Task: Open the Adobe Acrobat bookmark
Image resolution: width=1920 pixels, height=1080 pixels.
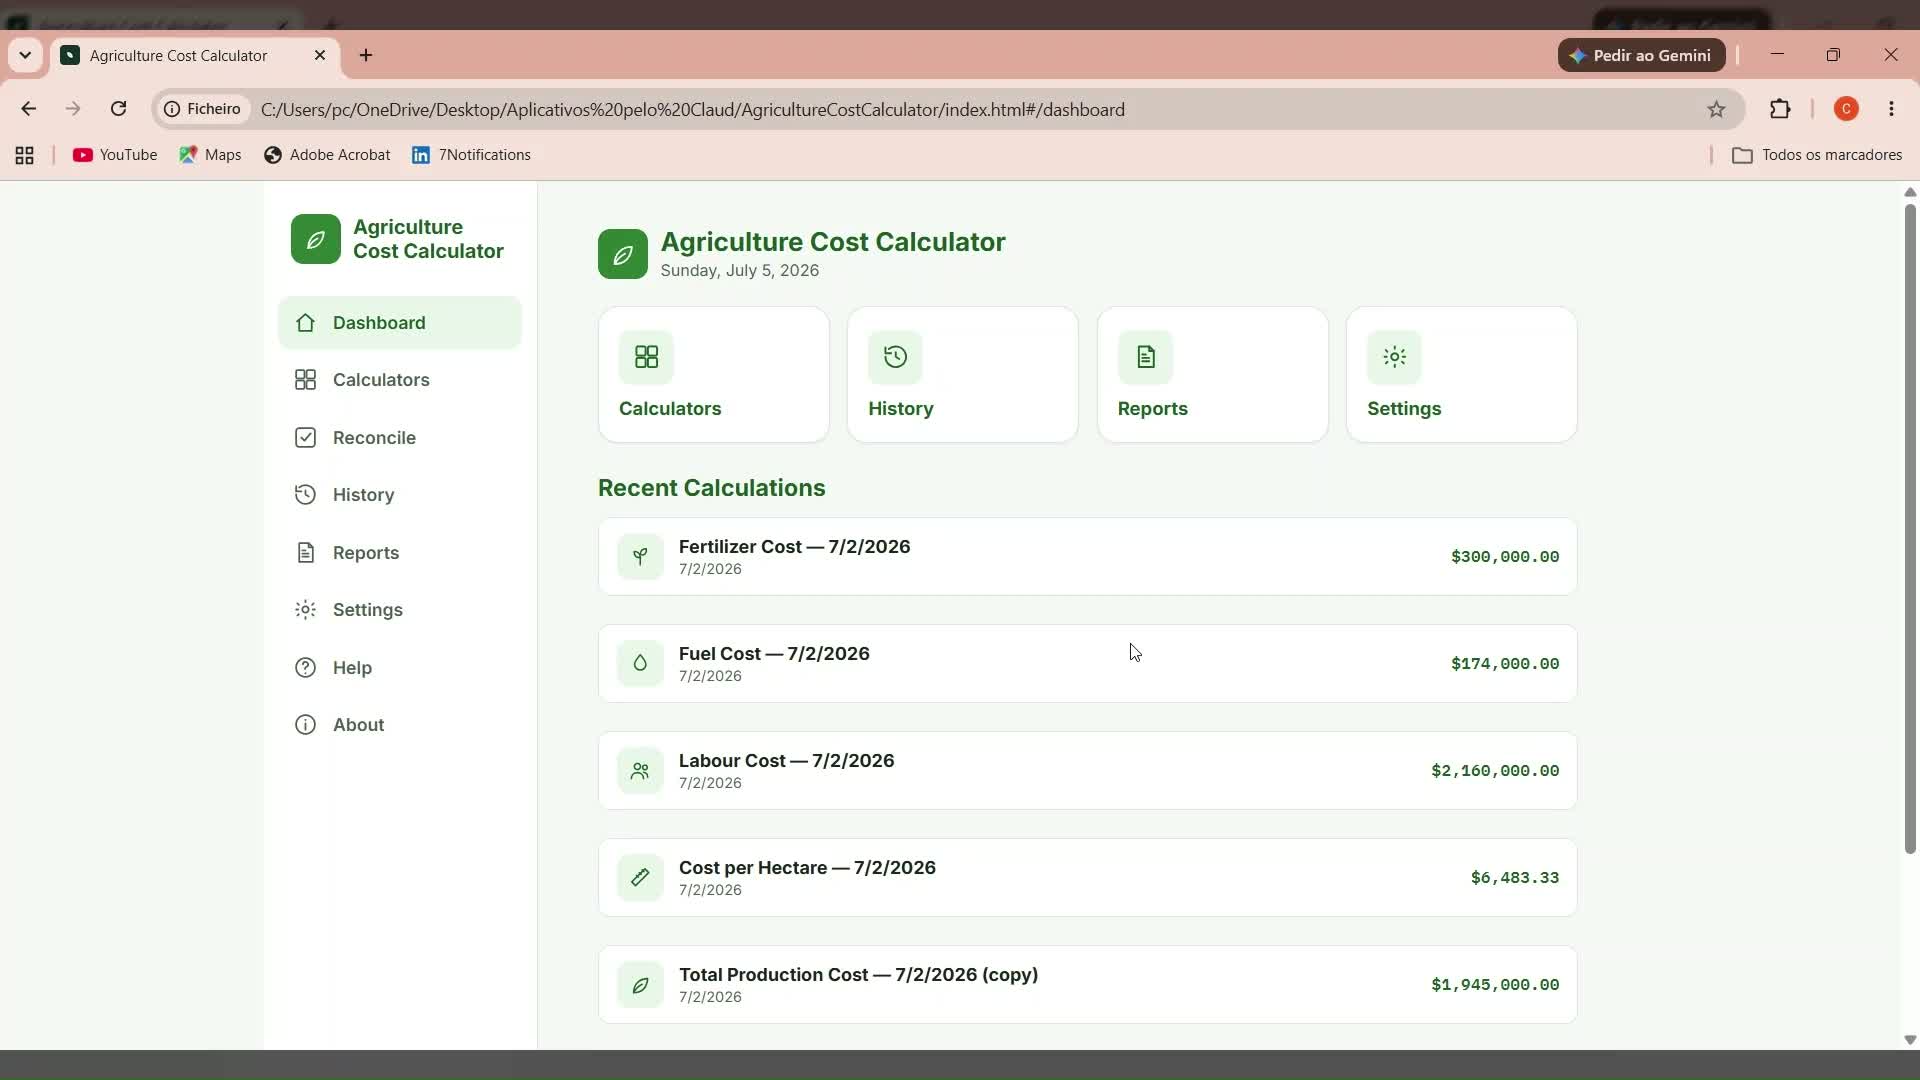Action: 327,155
